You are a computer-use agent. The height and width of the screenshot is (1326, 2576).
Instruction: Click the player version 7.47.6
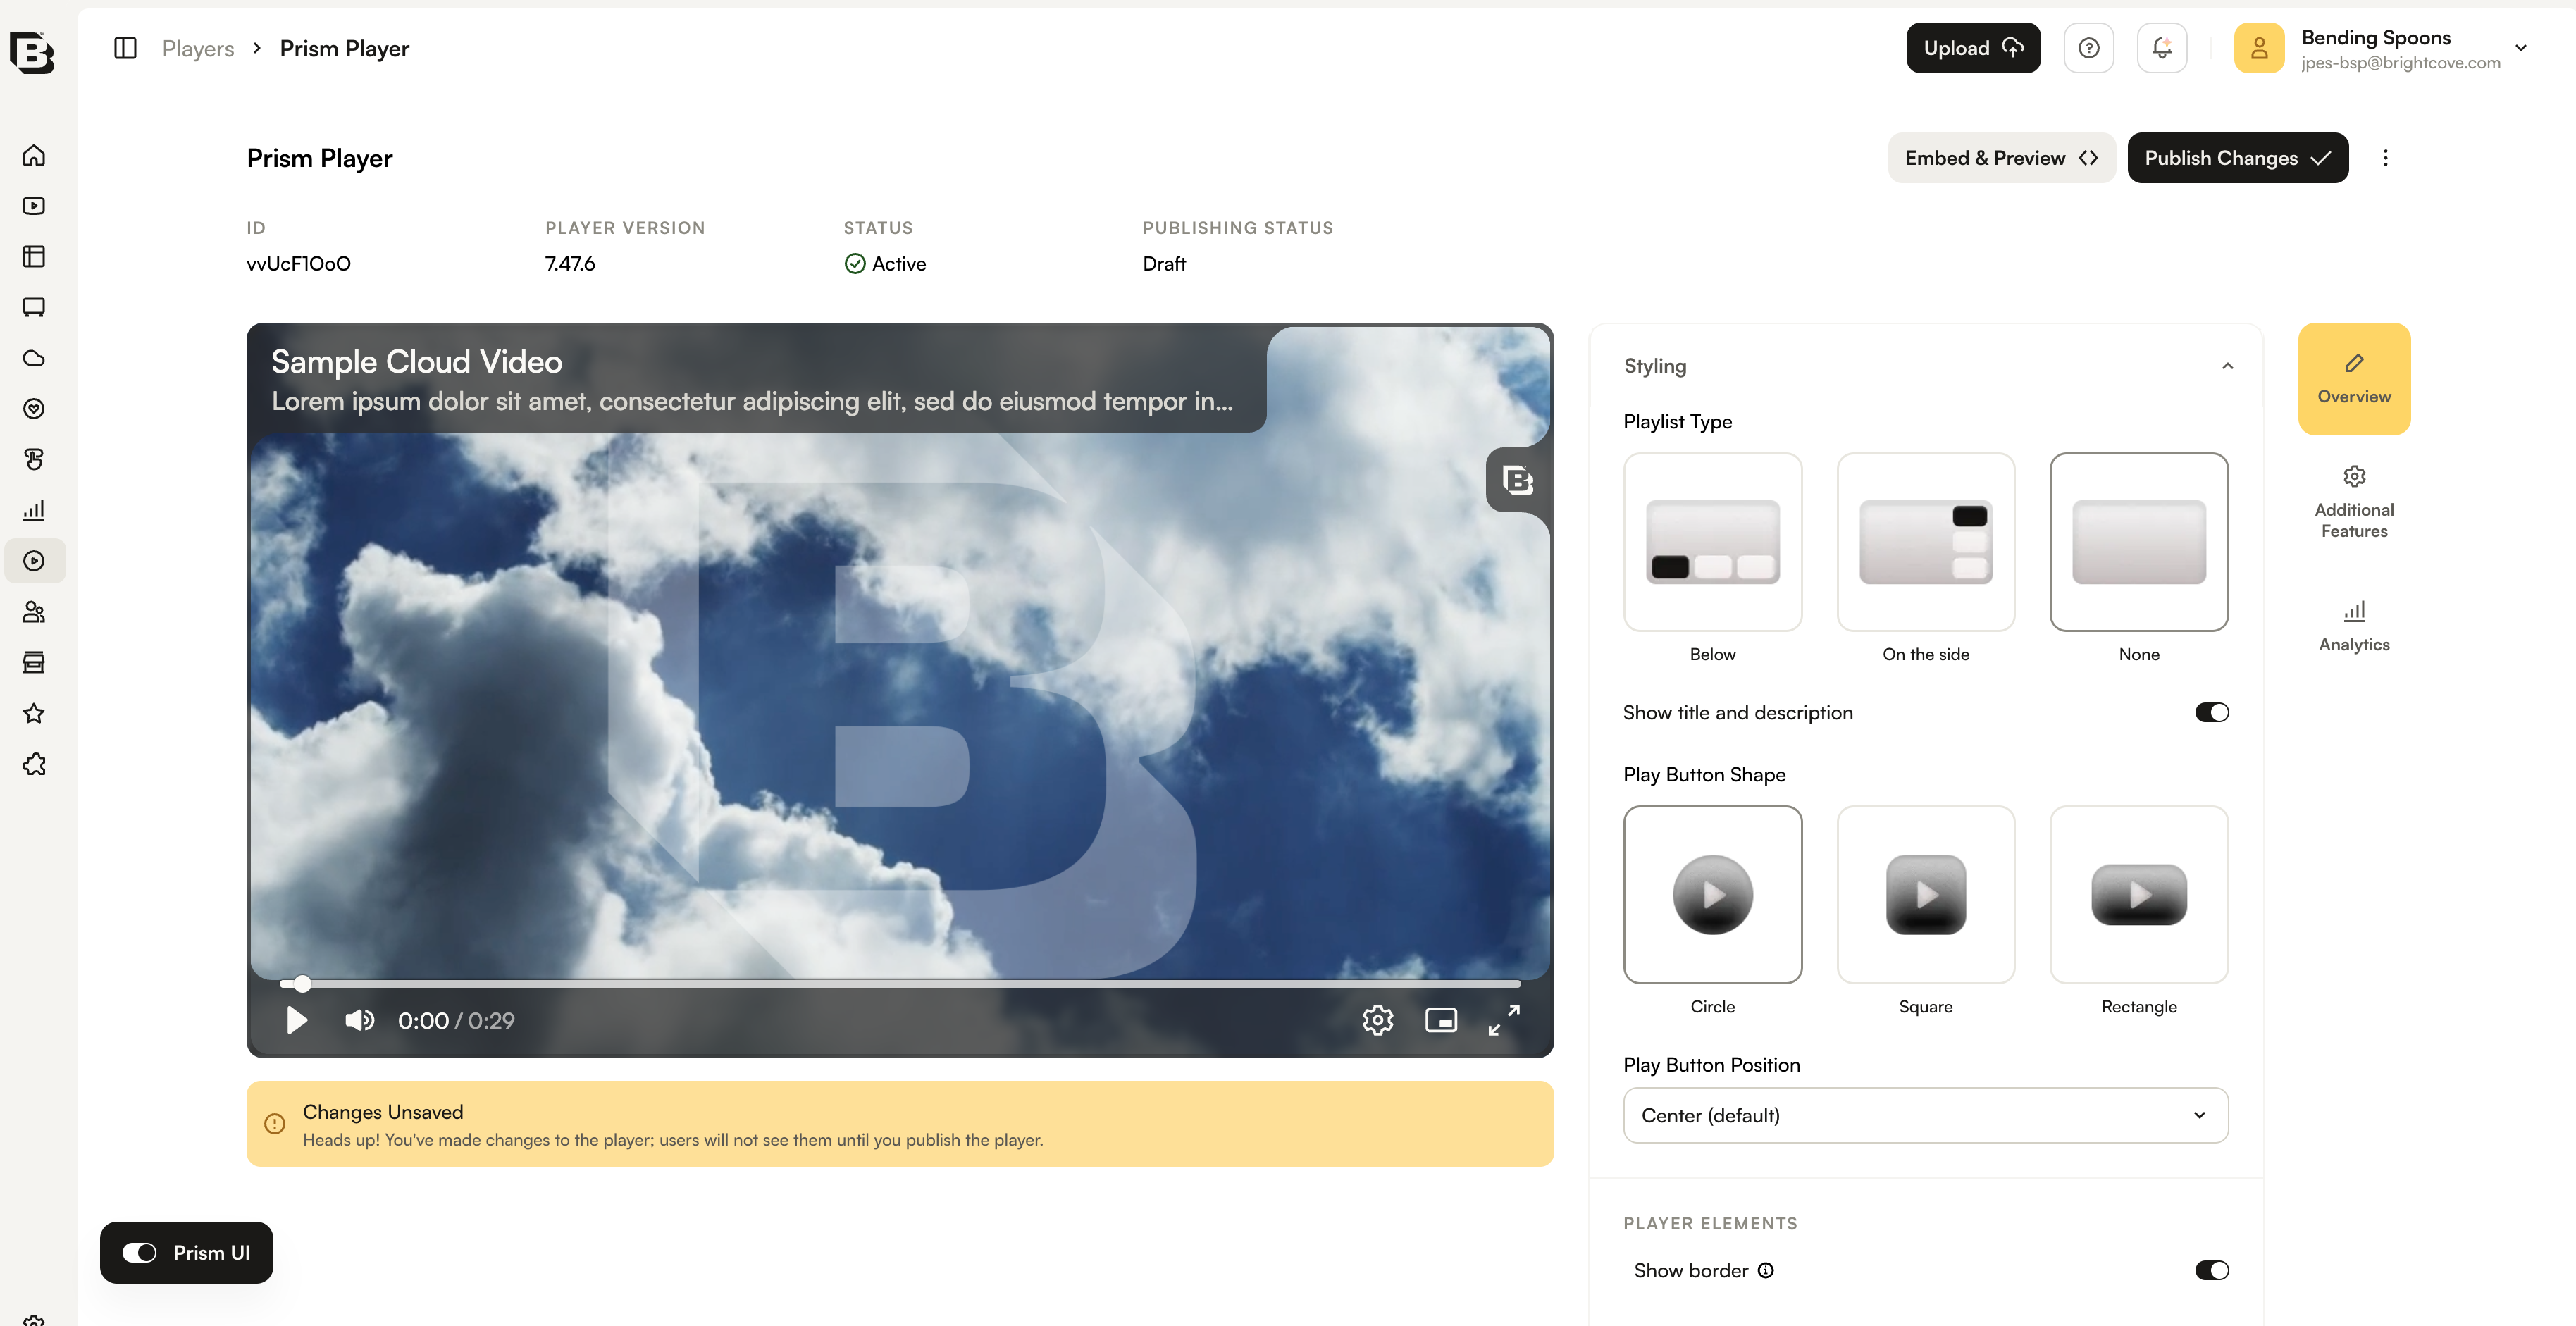tap(570, 264)
